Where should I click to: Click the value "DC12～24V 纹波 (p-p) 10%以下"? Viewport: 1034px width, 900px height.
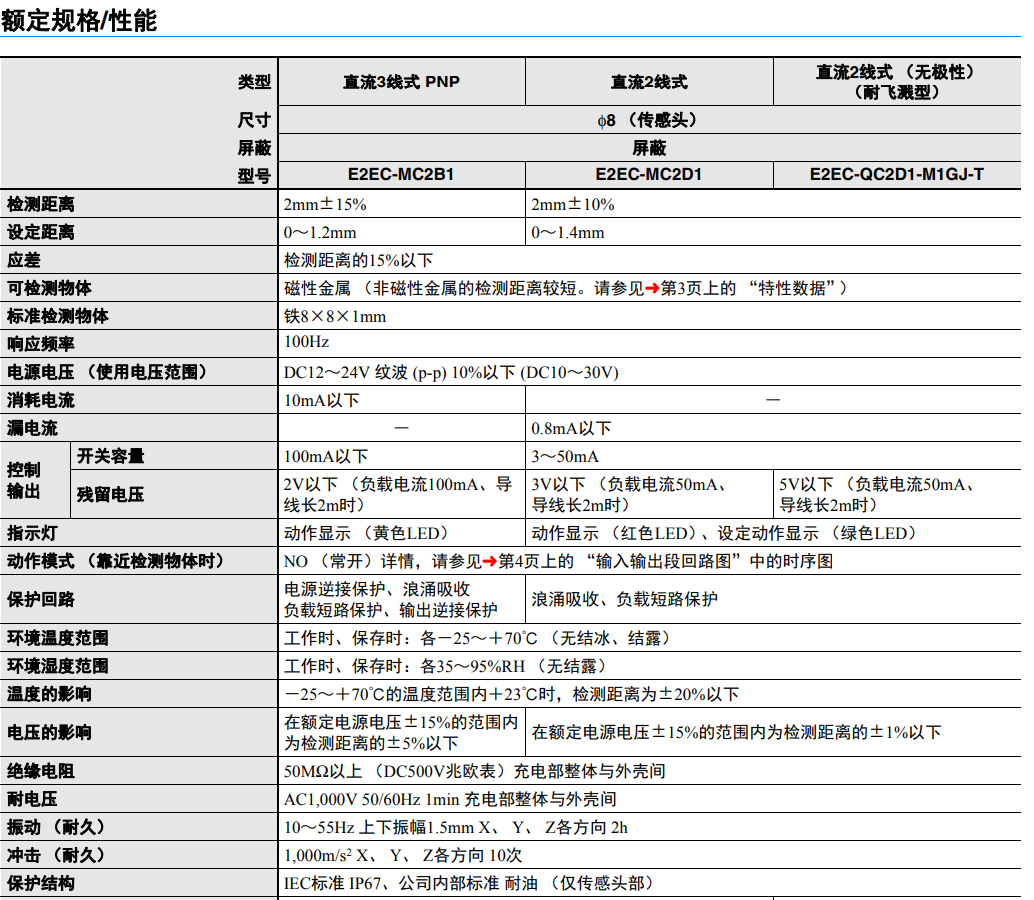[x=400, y=373]
